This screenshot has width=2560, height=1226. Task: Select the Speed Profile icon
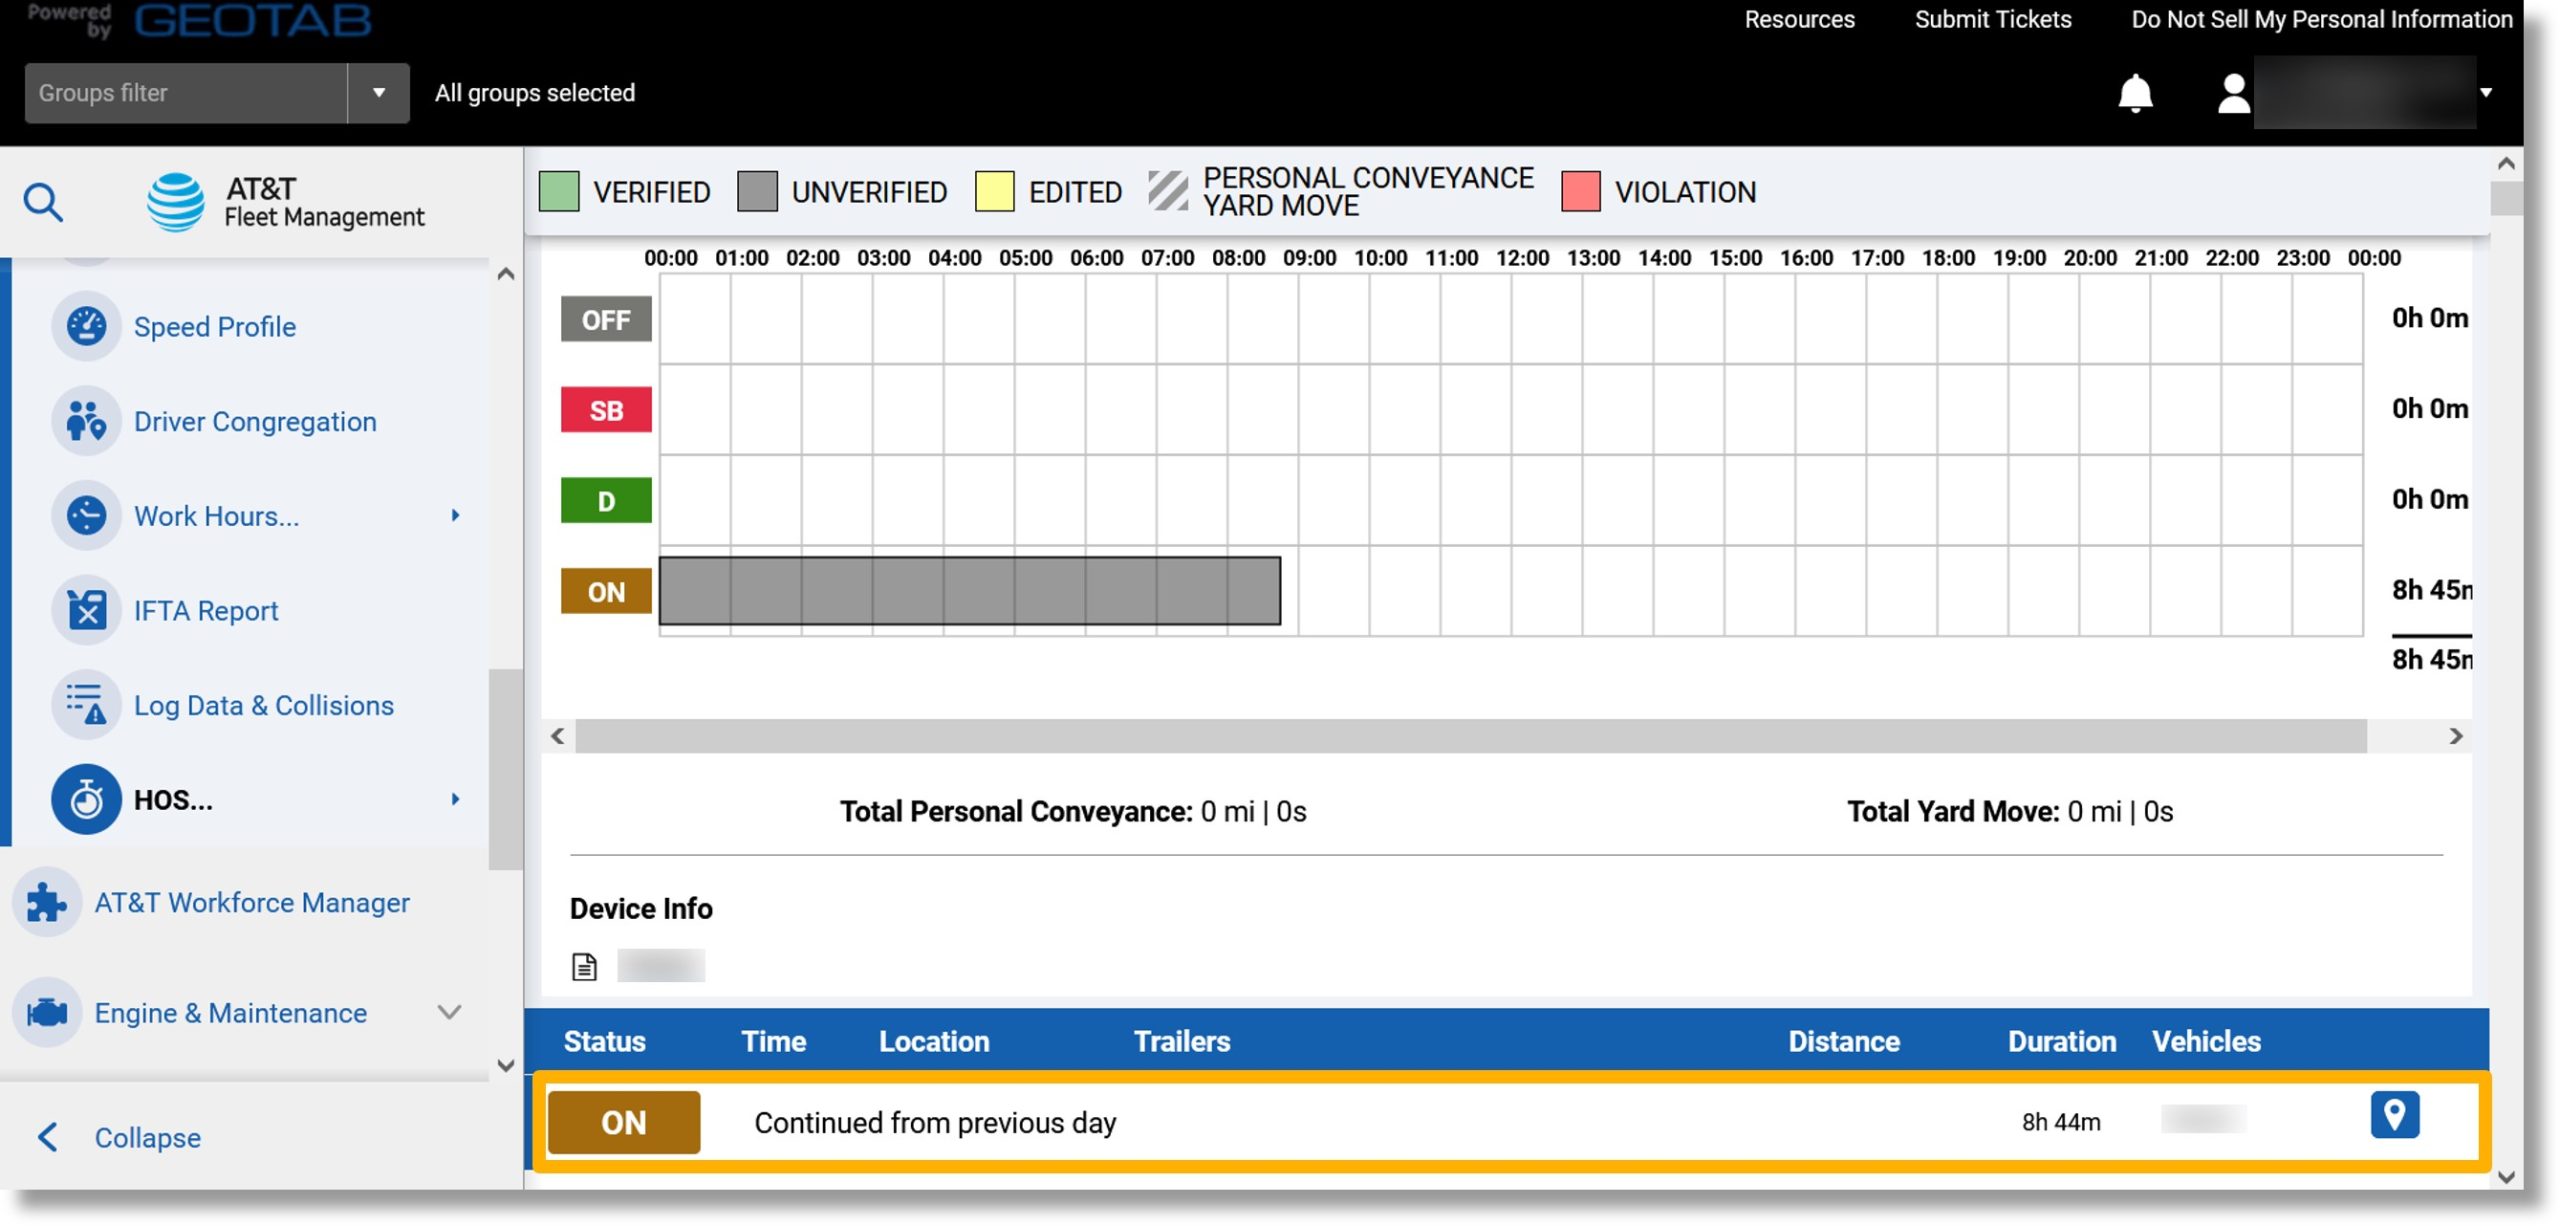(86, 326)
